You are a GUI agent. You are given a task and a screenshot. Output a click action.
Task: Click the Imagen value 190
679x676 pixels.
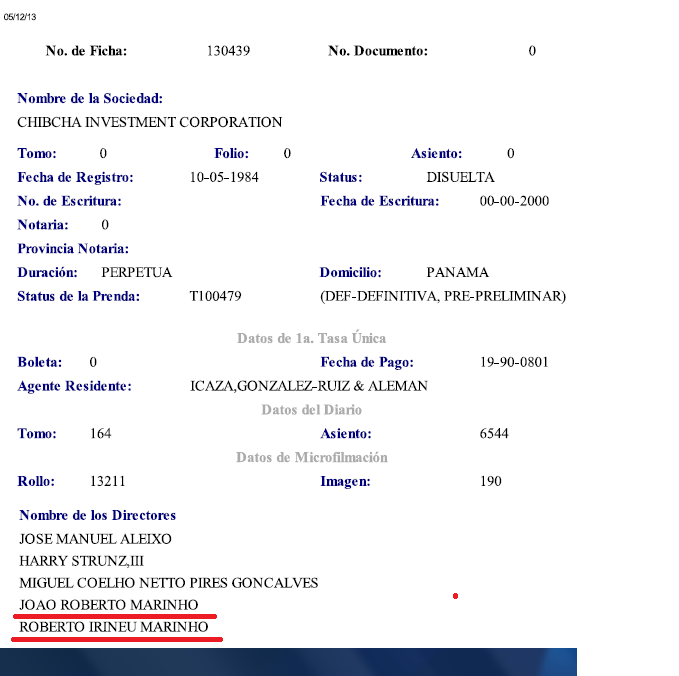[491, 481]
